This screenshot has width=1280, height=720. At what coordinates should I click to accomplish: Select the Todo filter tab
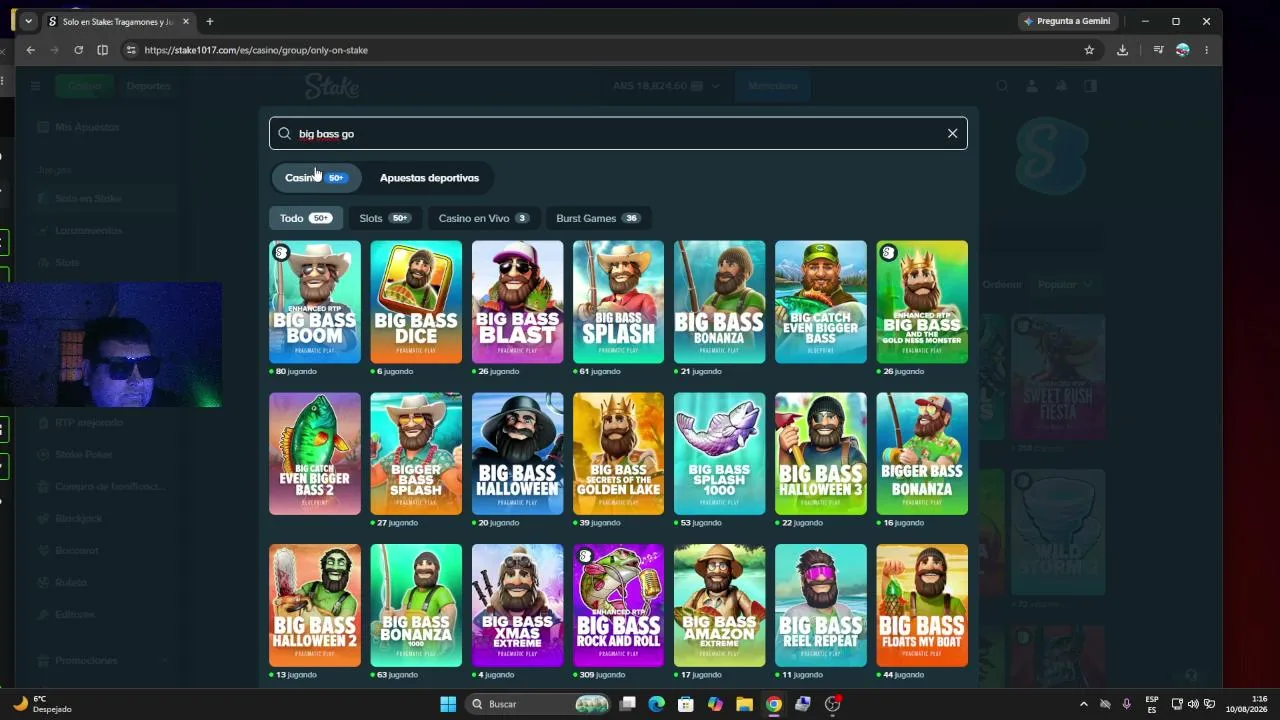pyautogui.click(x=306, y=218)
